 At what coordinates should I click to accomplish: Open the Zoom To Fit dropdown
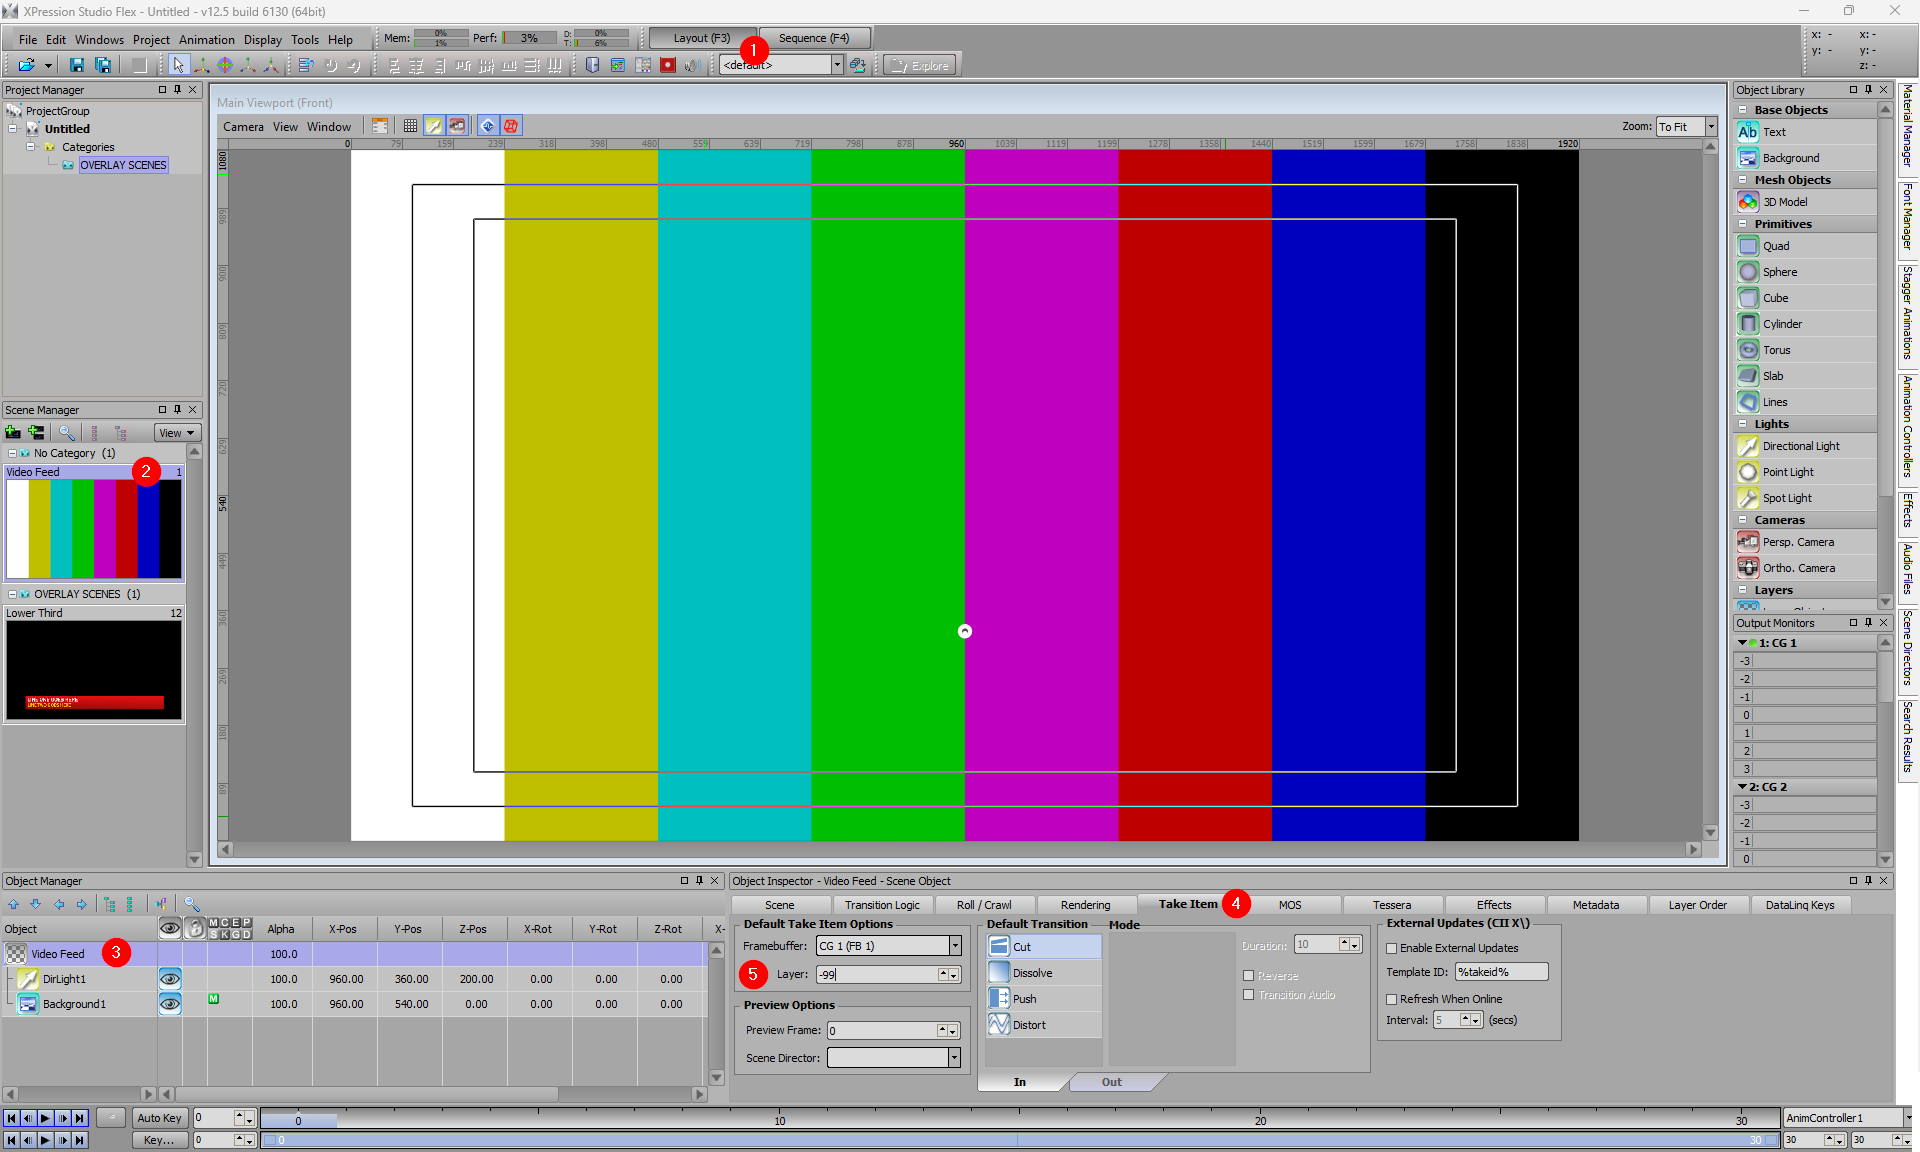tap(1711, 127)
